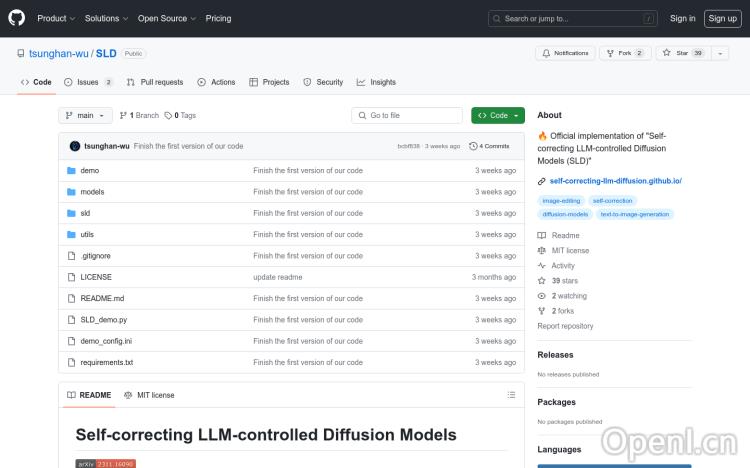Click the pulse icon beside Activity

(x=541, y=266)
